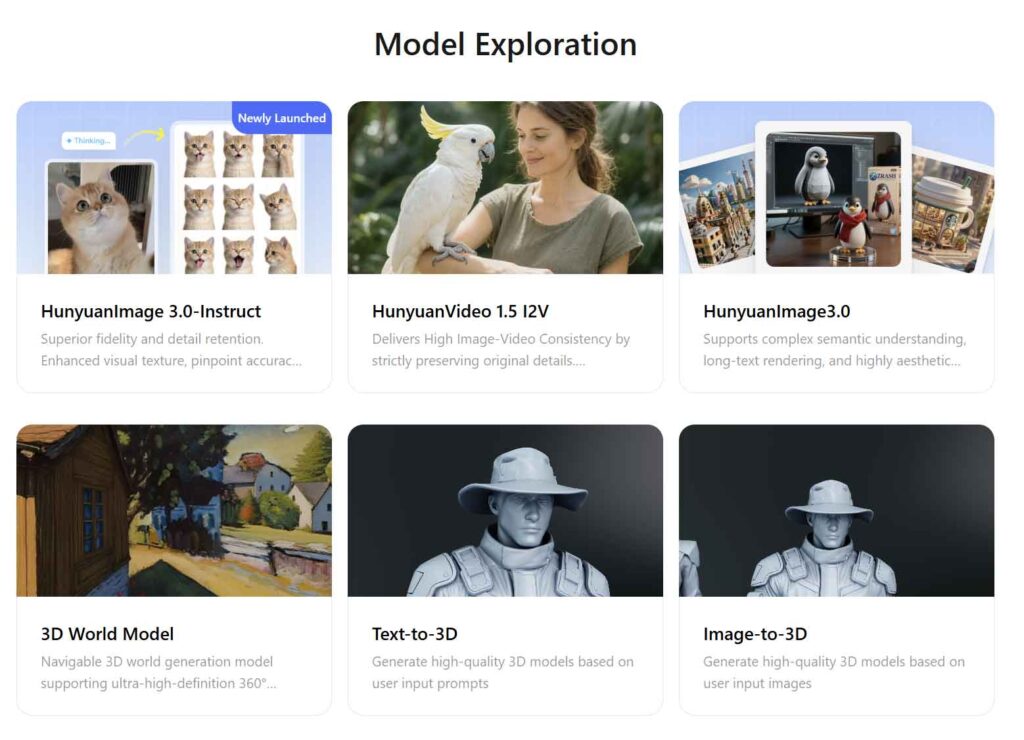Click the Model Exploration heading
Screen dimensions: 1024x740
[x=505, y=44]
